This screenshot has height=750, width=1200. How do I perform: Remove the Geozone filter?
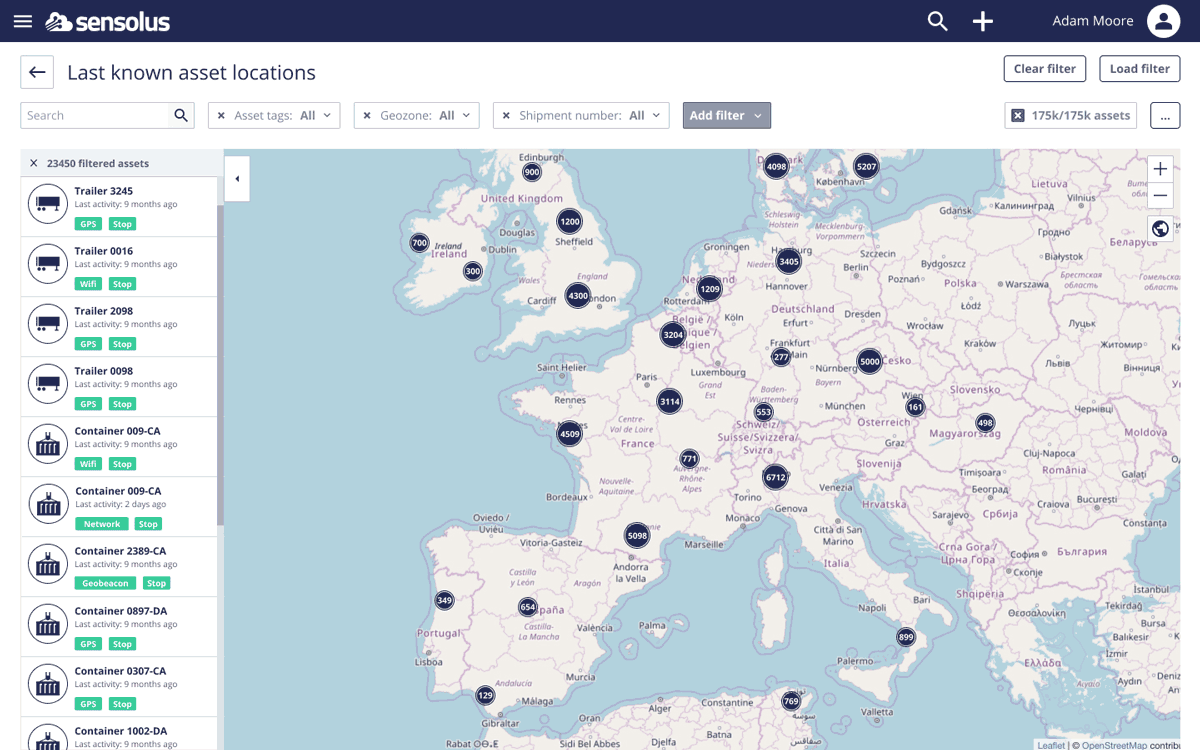(367, 116)
